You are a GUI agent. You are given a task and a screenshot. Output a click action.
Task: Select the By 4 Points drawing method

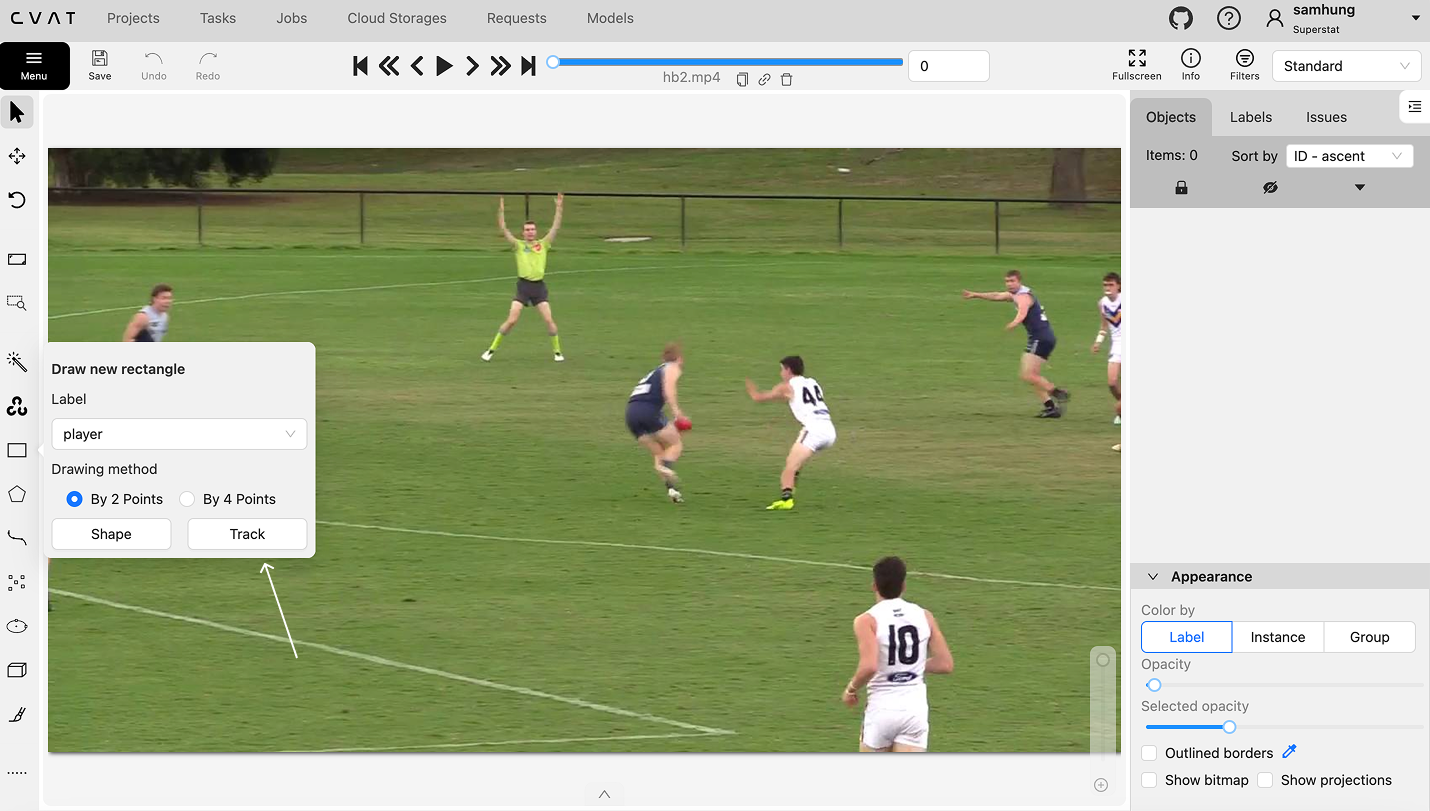[187, 499]
